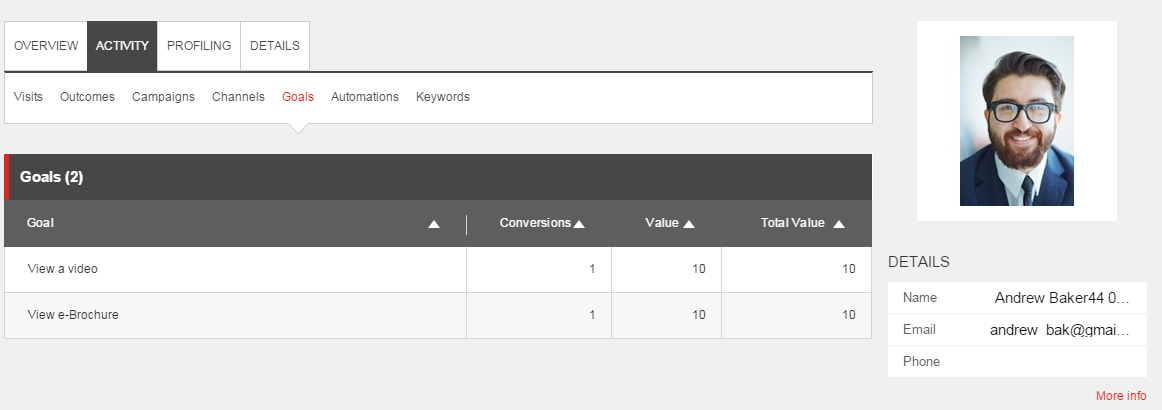
Task: Sort by Conversions arrow icon
Action: [580, 224]
